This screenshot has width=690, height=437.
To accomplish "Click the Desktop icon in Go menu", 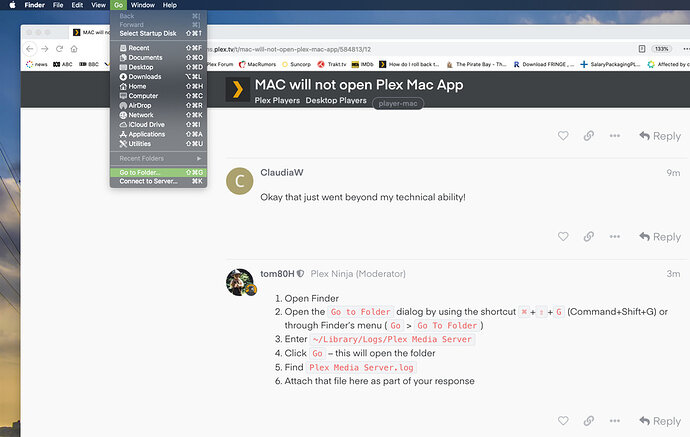I will [123, 67].
